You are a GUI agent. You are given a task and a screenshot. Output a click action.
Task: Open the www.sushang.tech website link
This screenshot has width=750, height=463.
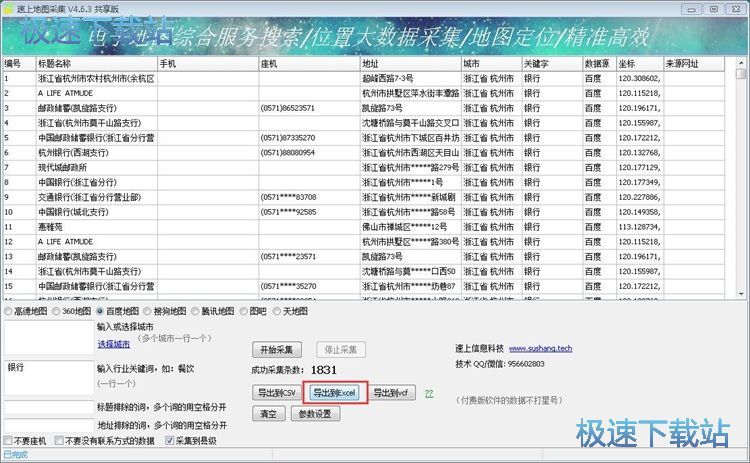(540, 348)
